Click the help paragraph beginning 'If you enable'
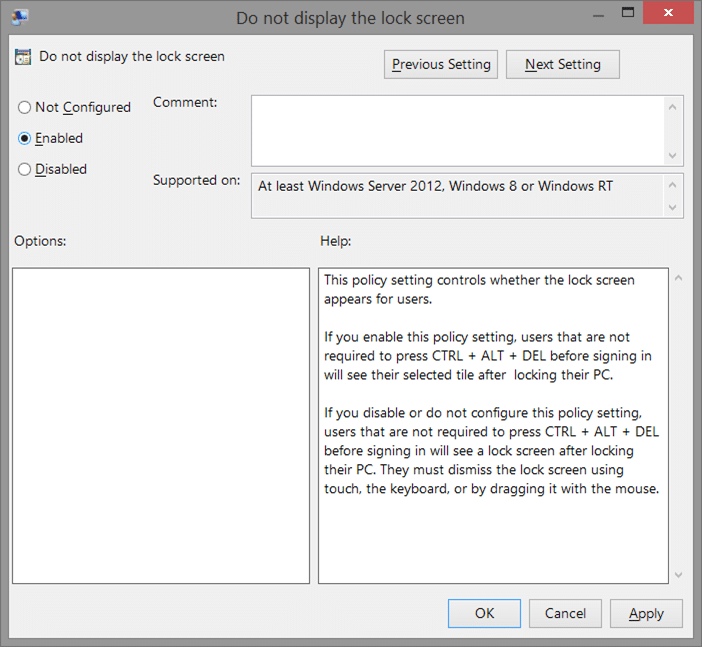 (x=488, y=356)
